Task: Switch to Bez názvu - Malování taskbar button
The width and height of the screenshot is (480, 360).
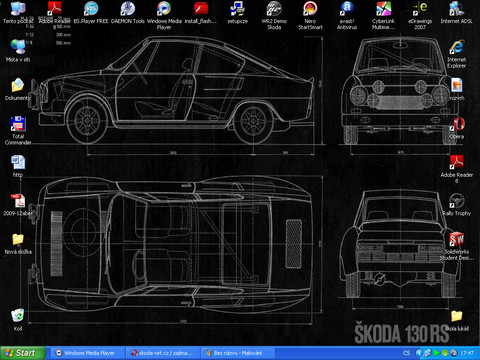Action: pyautogui.click(x=238, y=353)
